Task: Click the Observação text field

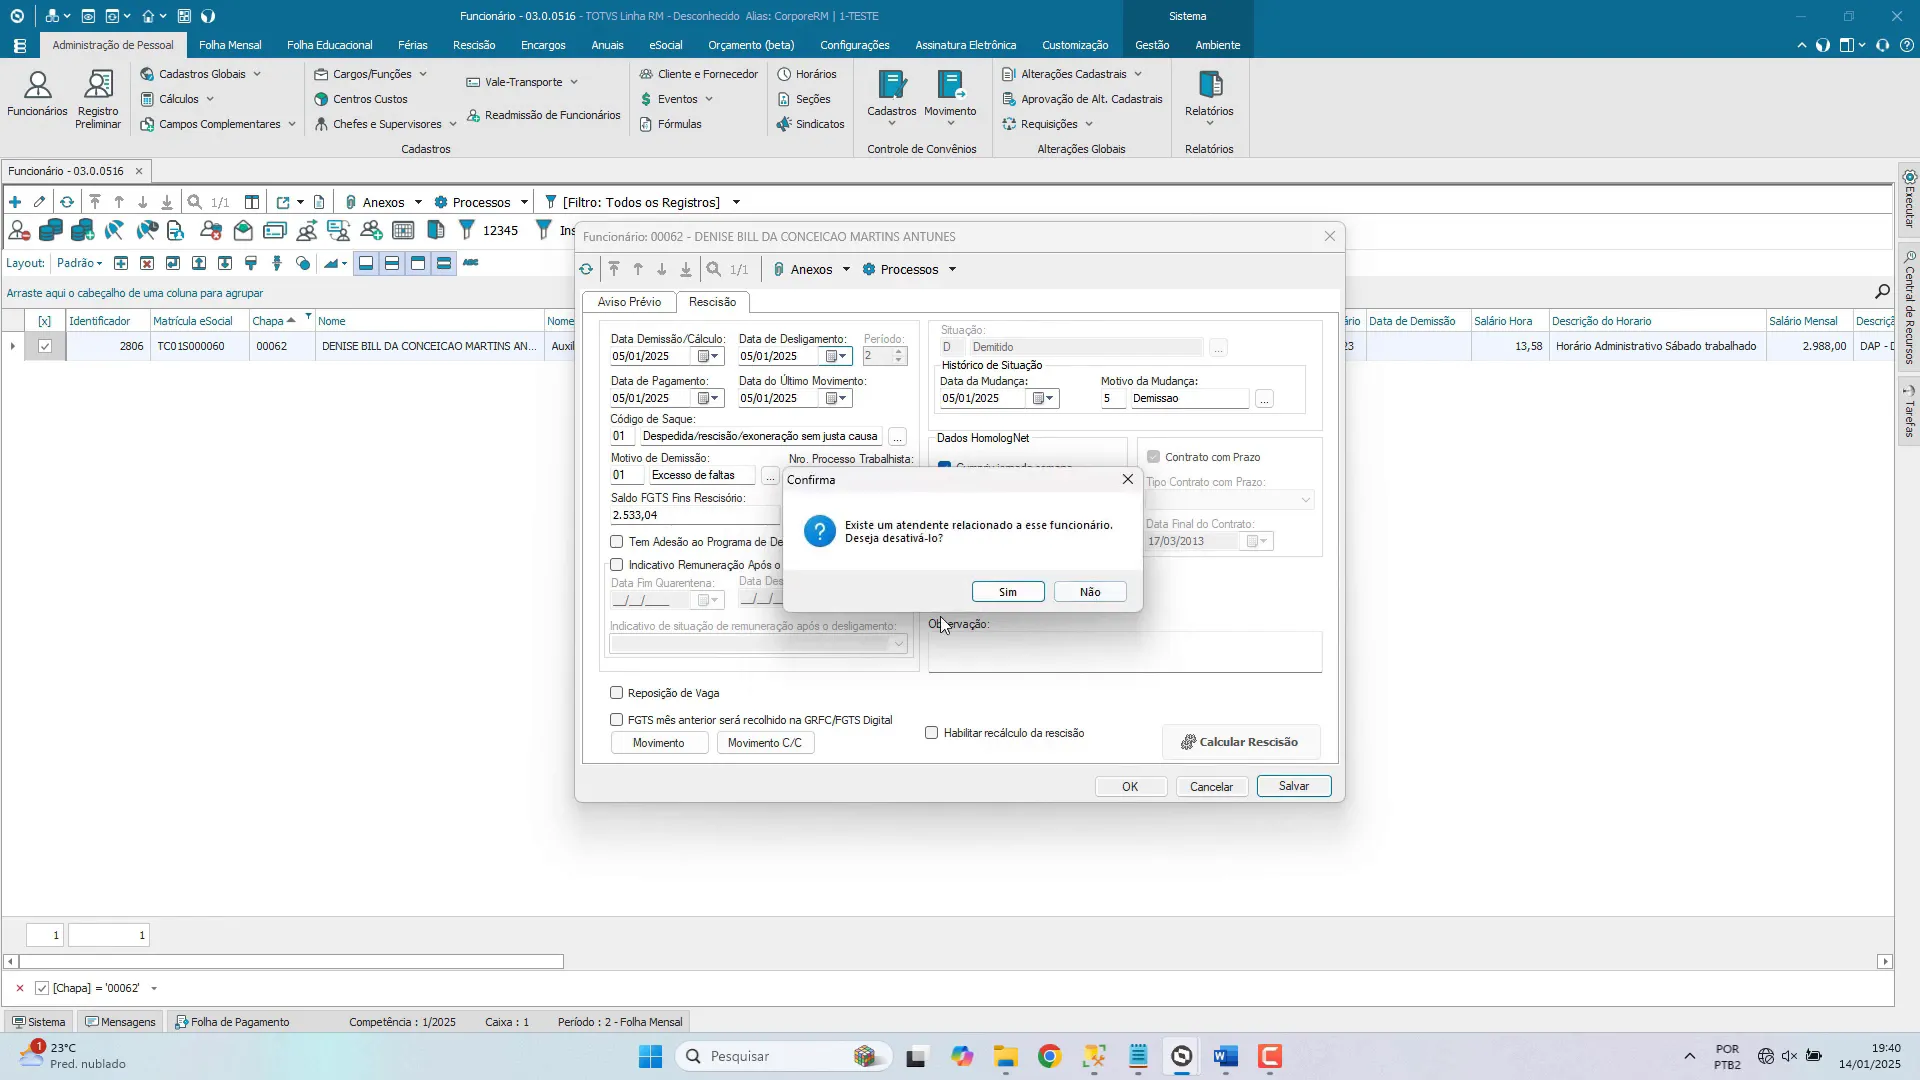Action: tap(1125, 652)
